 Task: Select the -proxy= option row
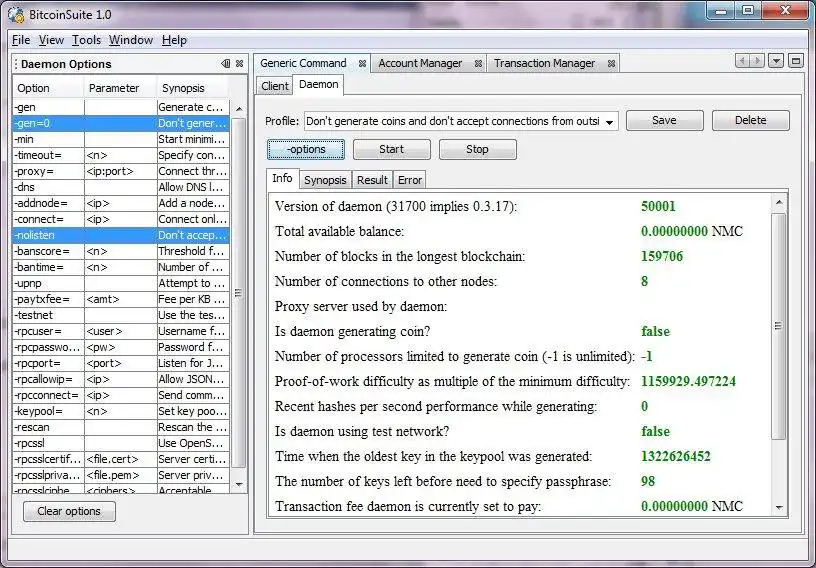click(x=121, y=171)
